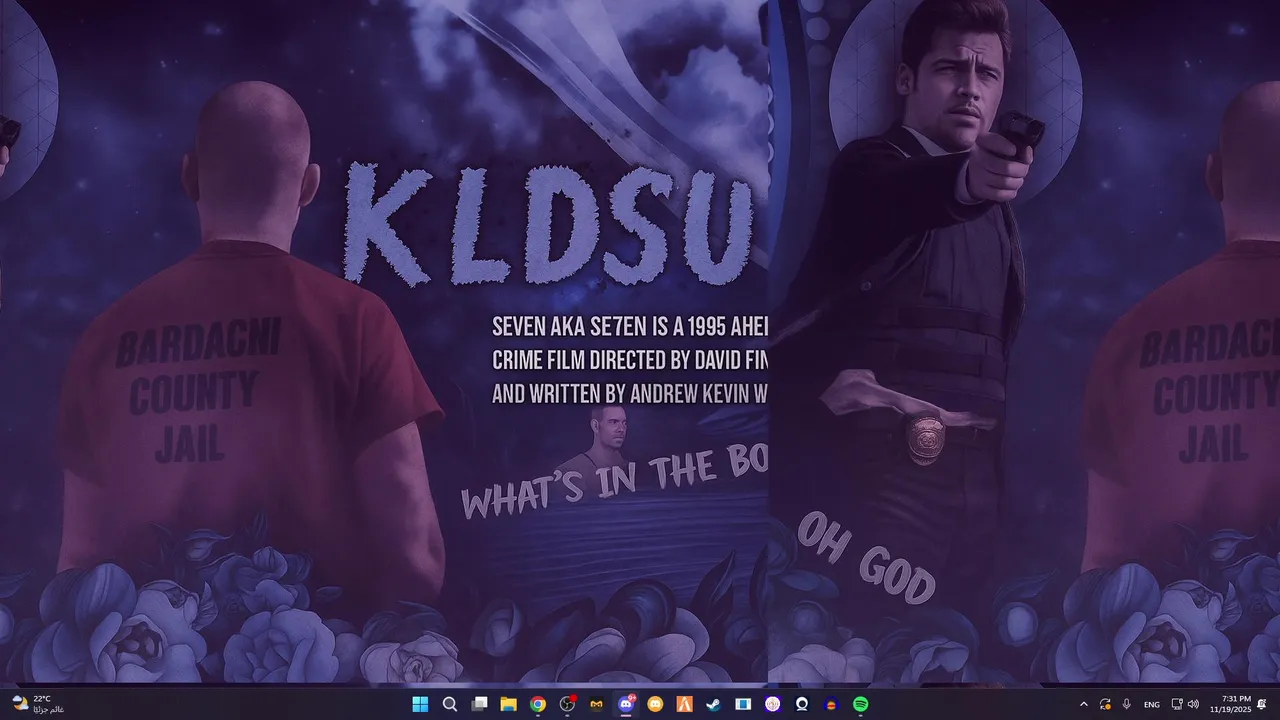Open the notification bell icon
Screen dimensions: 1280x720
point(1263,704)
